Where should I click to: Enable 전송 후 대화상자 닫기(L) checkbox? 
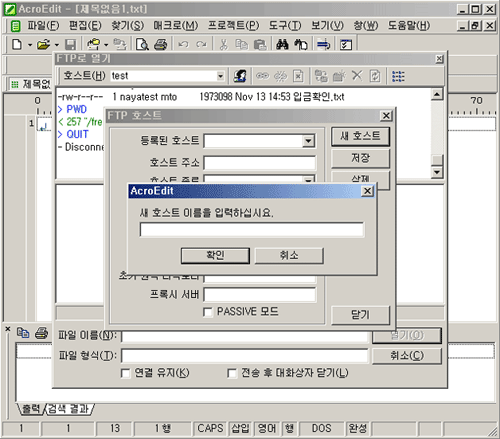click(x=232, y=373)
